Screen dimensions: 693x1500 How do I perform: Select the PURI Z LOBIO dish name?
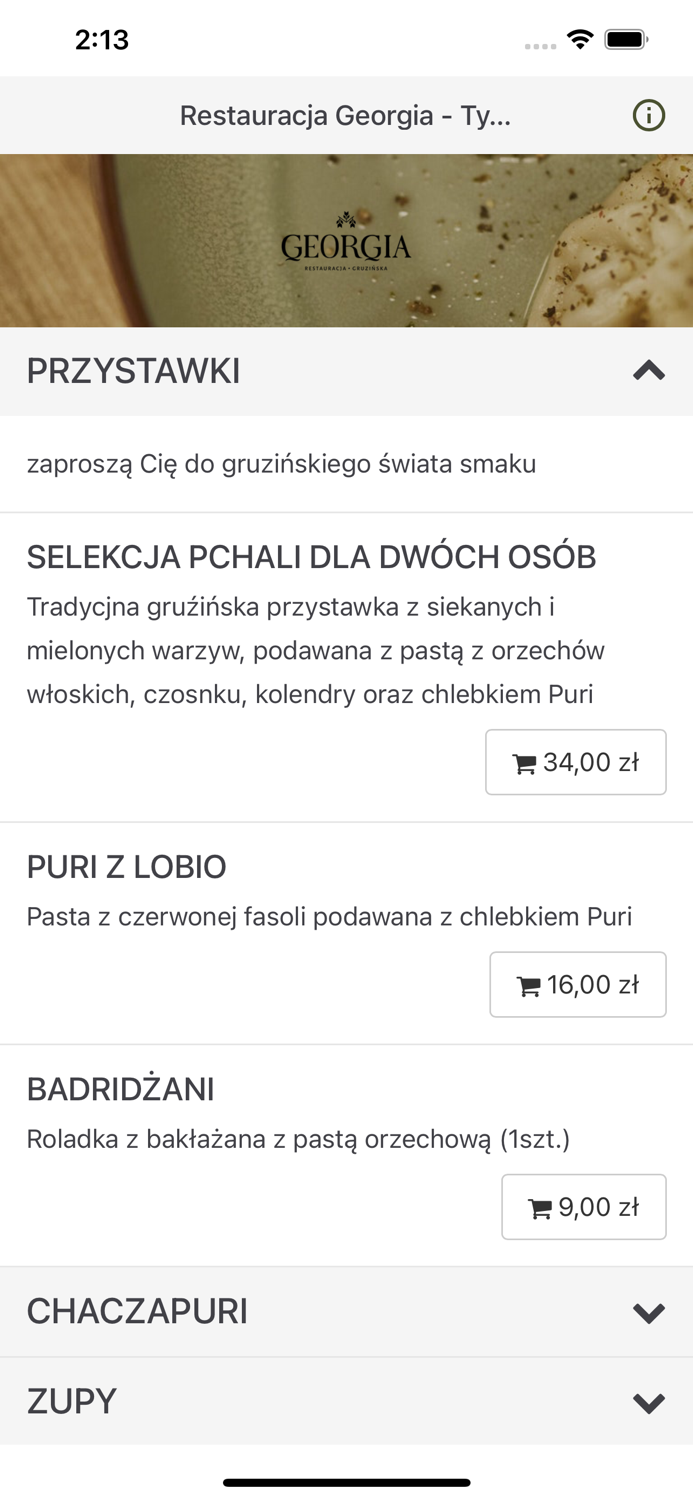pyautogui.click(x=126, y=867)
